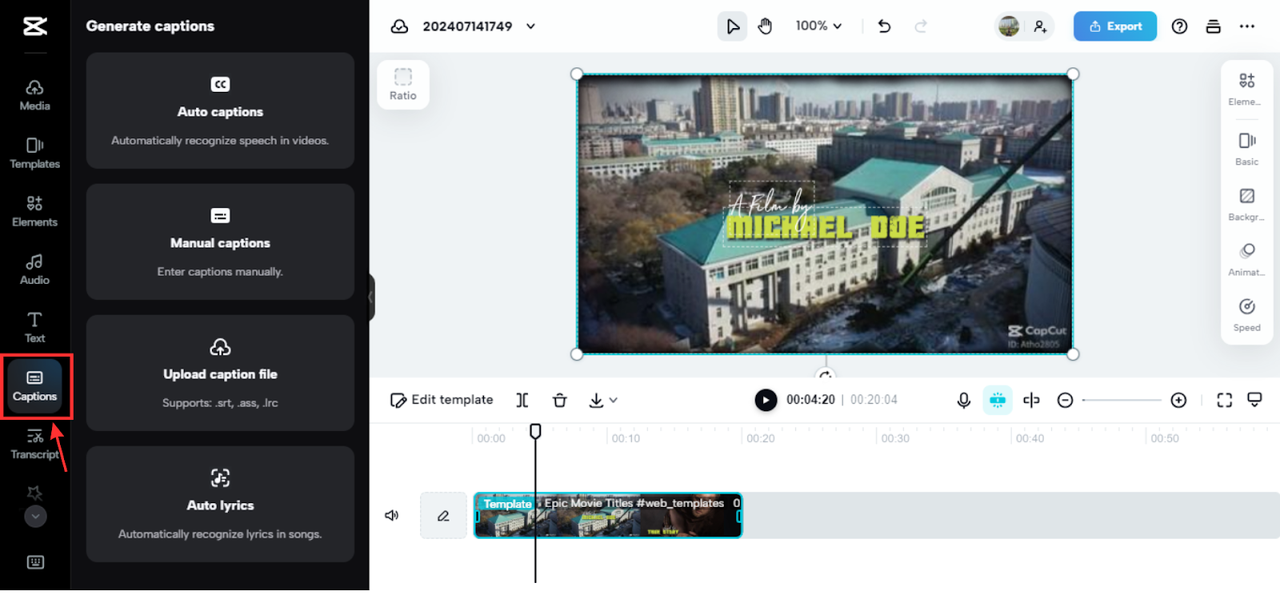Click the Export button
The height and width of the screenshot is (595, 1280).
pos(1115,27)
